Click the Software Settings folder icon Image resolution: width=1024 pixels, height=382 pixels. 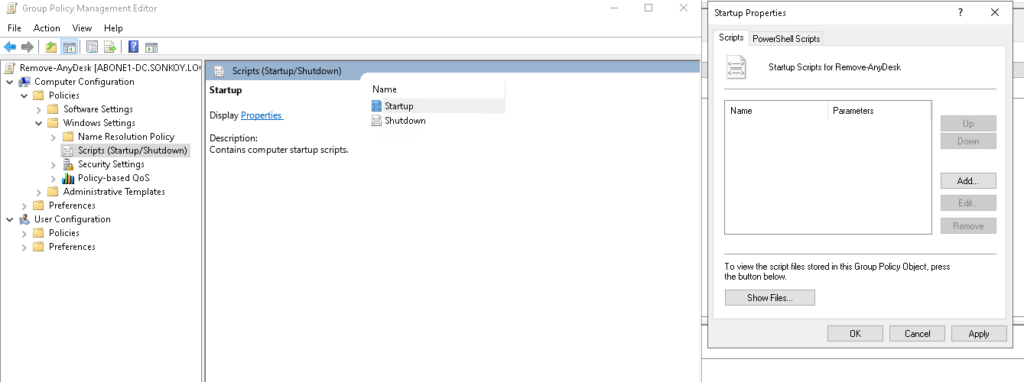click(53, 109)
